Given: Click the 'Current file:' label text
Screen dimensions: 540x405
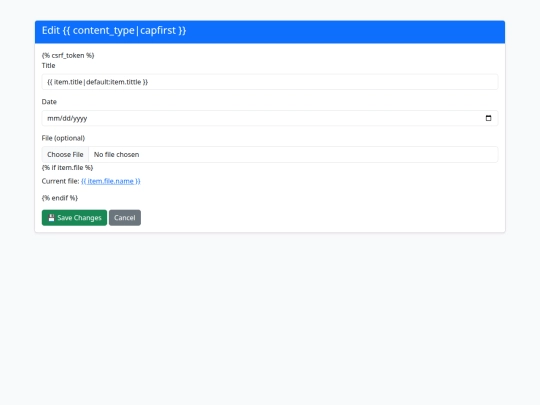Looking at the screenshot, I should click(x=60, y=181).
